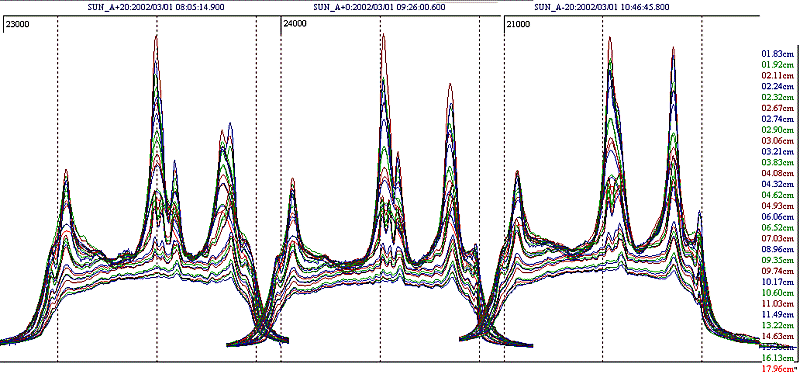Select the 16.13cm legend entry
Screen dimensions: 800x374
pyautogui.click(x=778, y=357)
